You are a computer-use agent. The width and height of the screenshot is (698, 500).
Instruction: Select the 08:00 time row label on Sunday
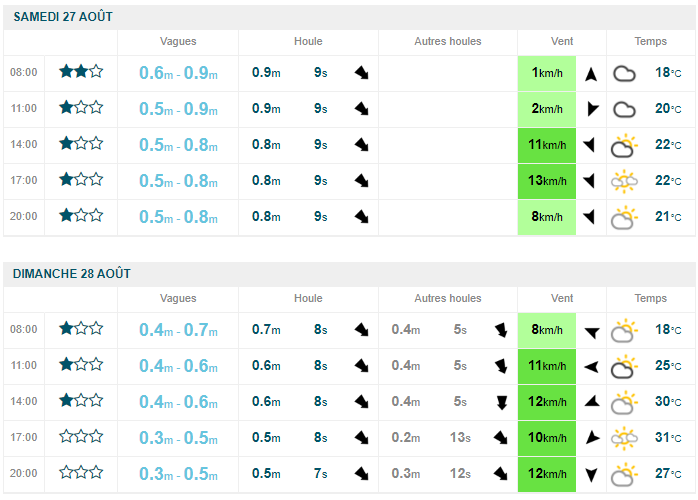point(24,329)
